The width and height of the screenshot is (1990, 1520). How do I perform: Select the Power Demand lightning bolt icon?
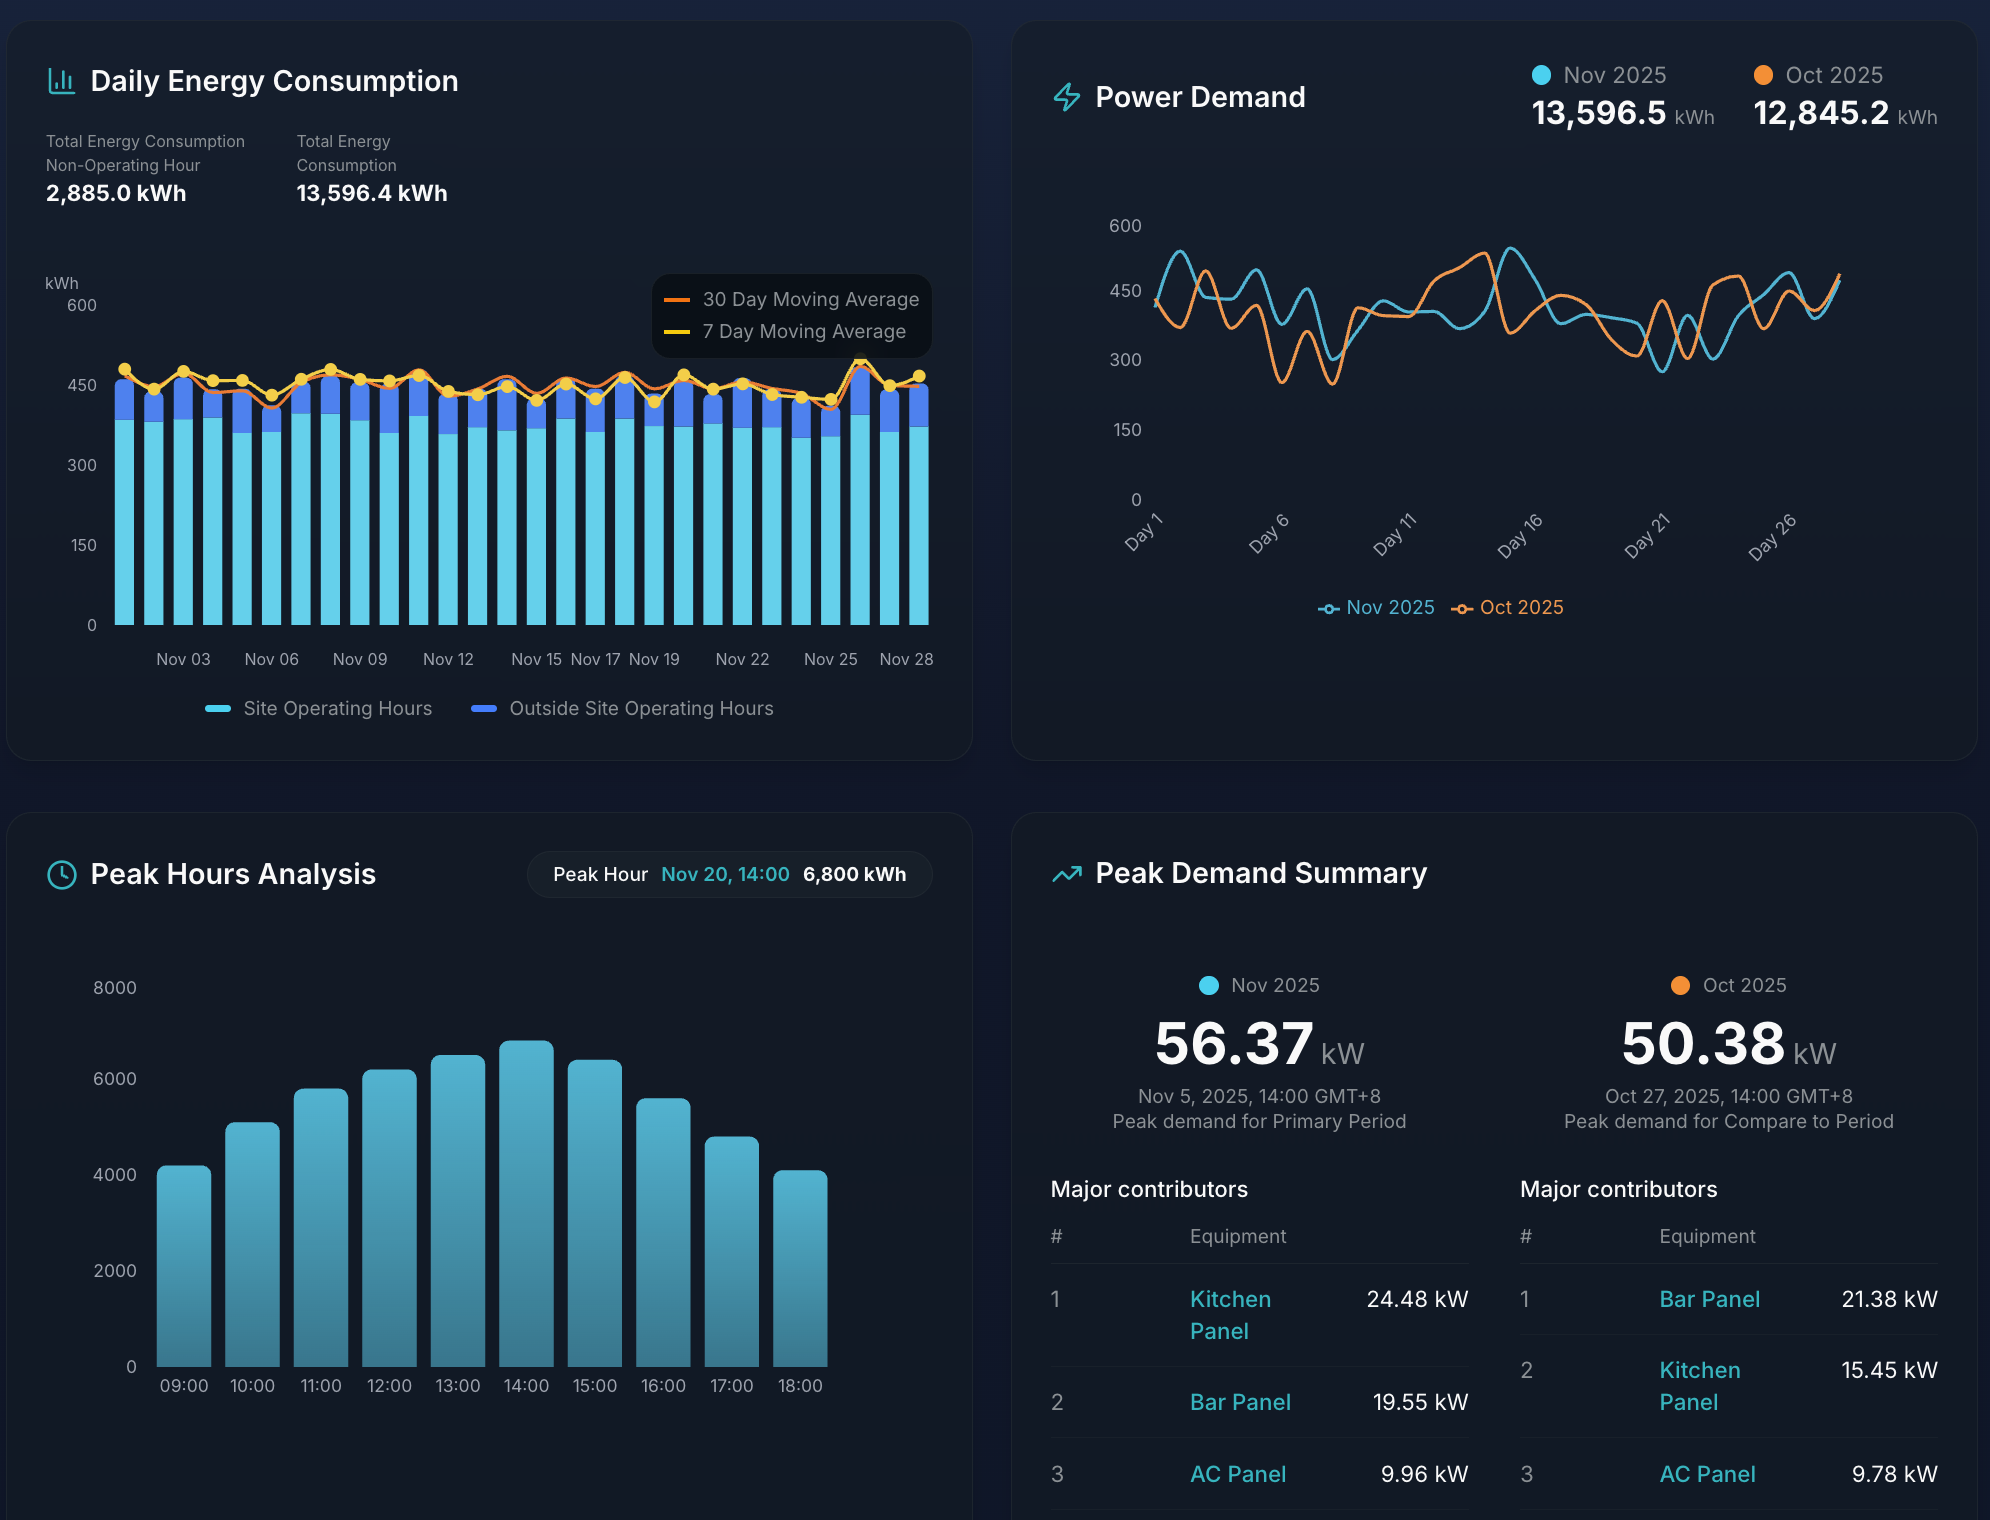click(1066, 97)
